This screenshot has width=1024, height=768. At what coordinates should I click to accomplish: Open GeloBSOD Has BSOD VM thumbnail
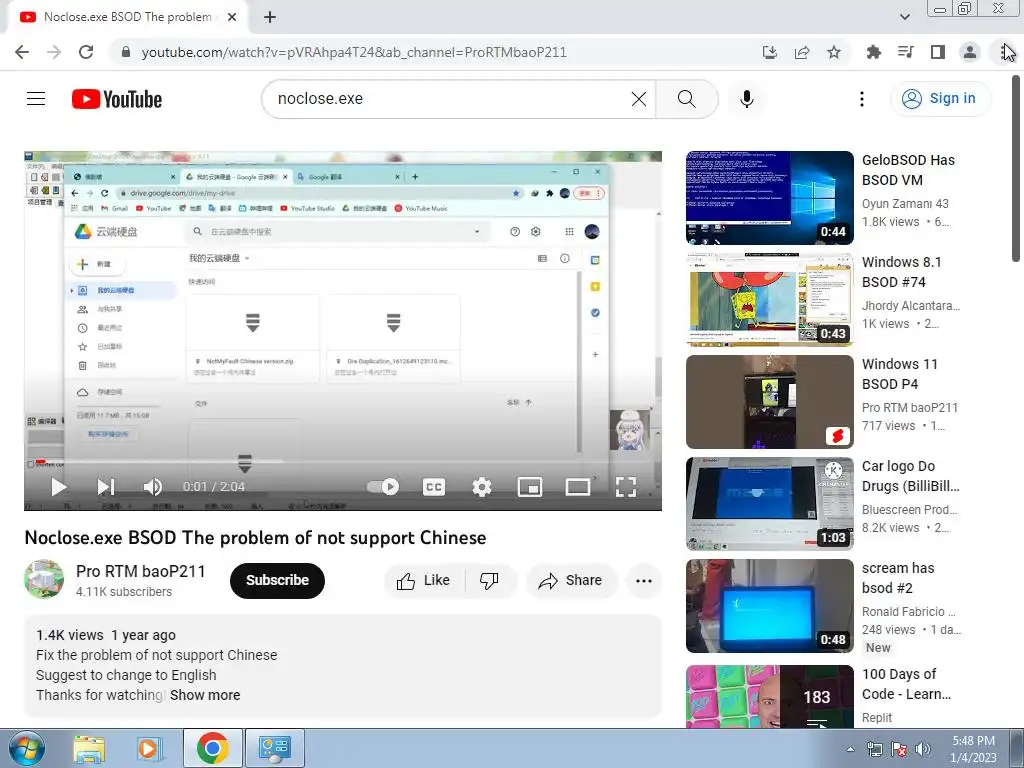(x=769, y=198)
